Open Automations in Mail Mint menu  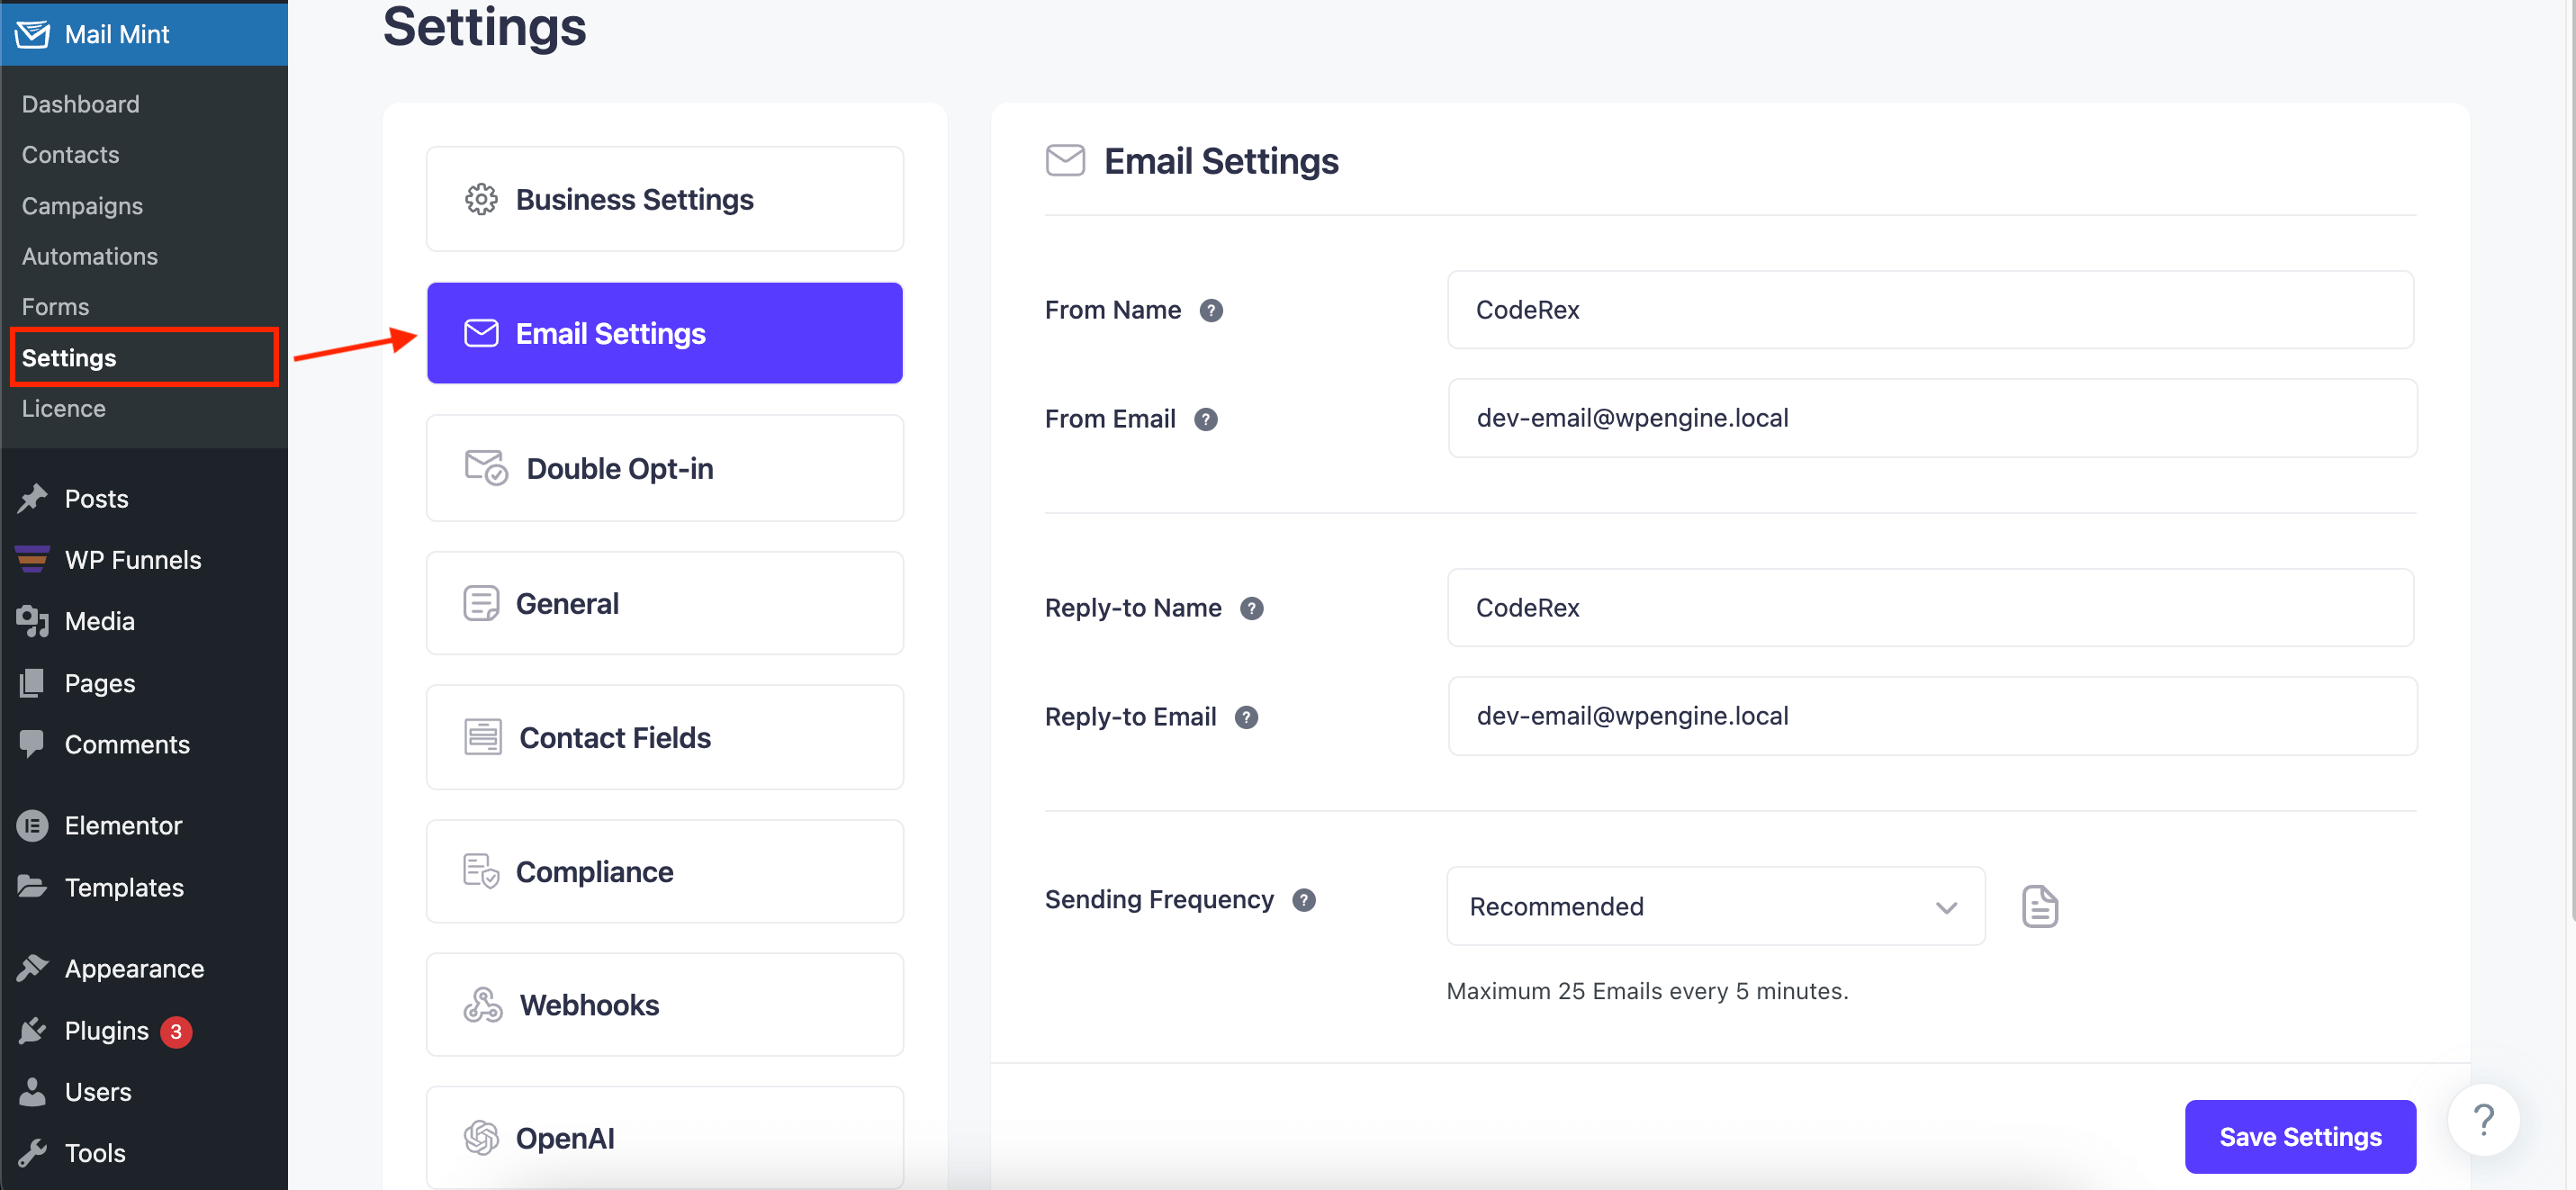[90, 257]
